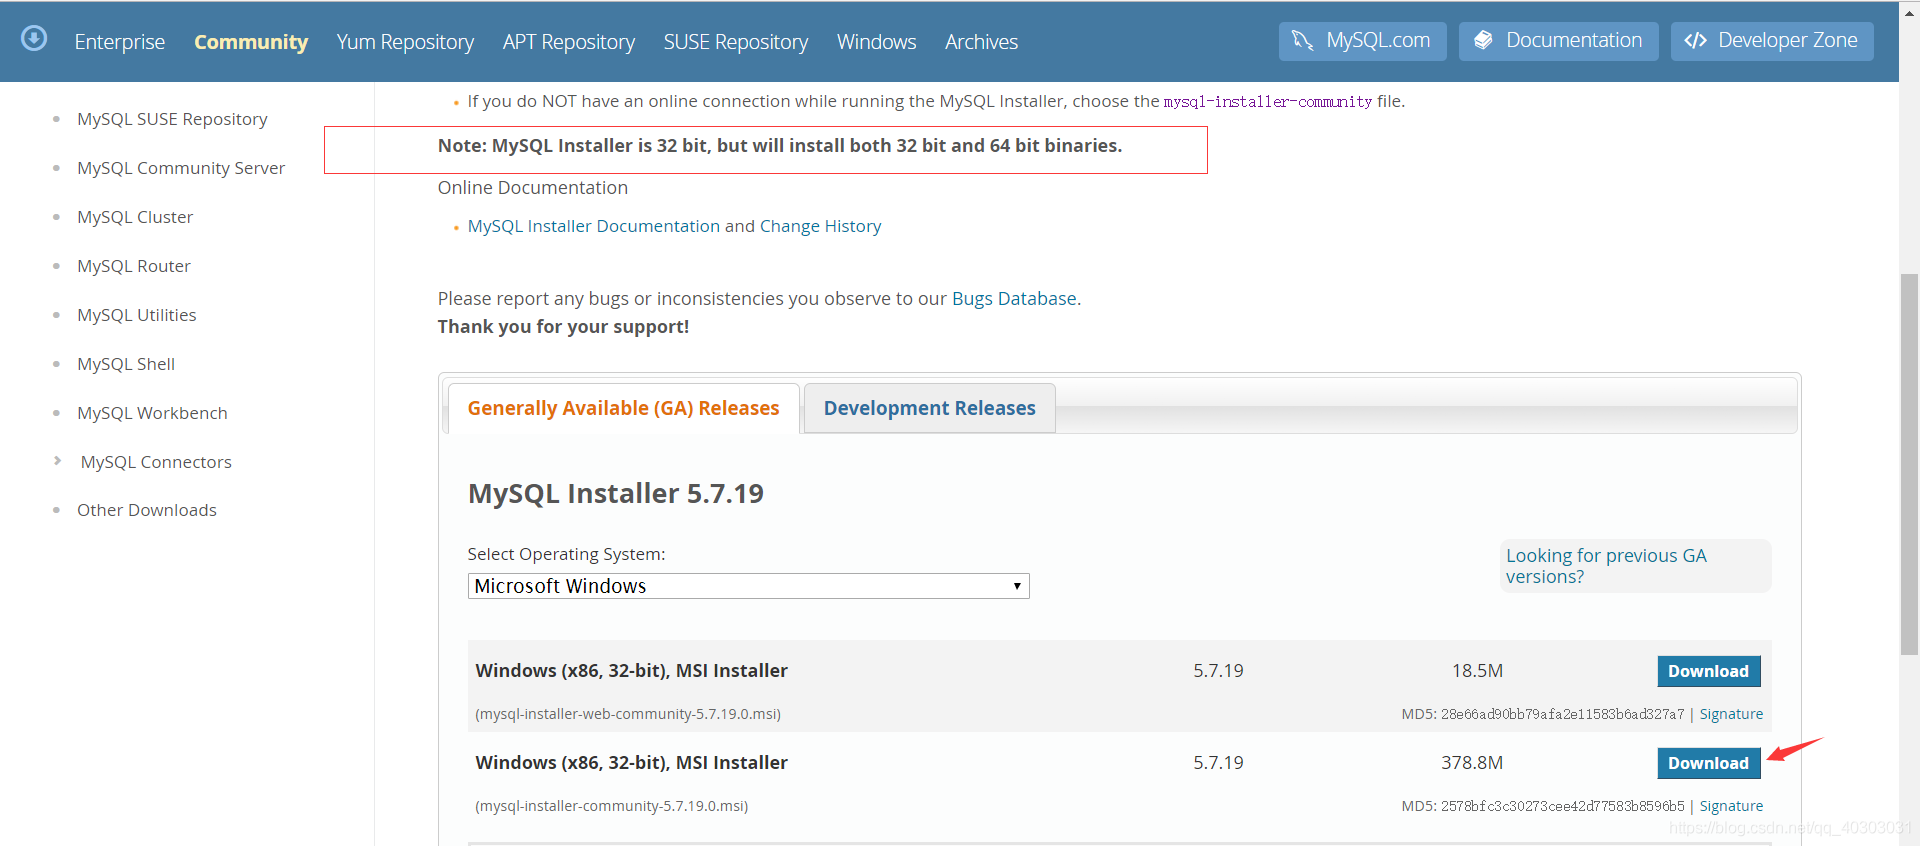Click the book icon on the Documentation button
The width and height of the screenshot is (1920, 846).
point(1483,41)
